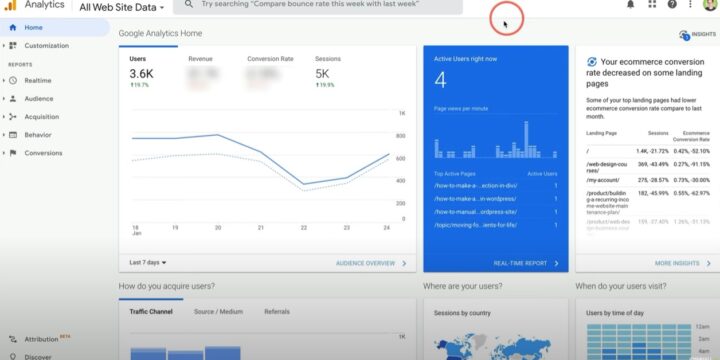Switch to the Source / Medium tab
The height and width of the screenshot is (360, 720).
(x=218, y=312)
